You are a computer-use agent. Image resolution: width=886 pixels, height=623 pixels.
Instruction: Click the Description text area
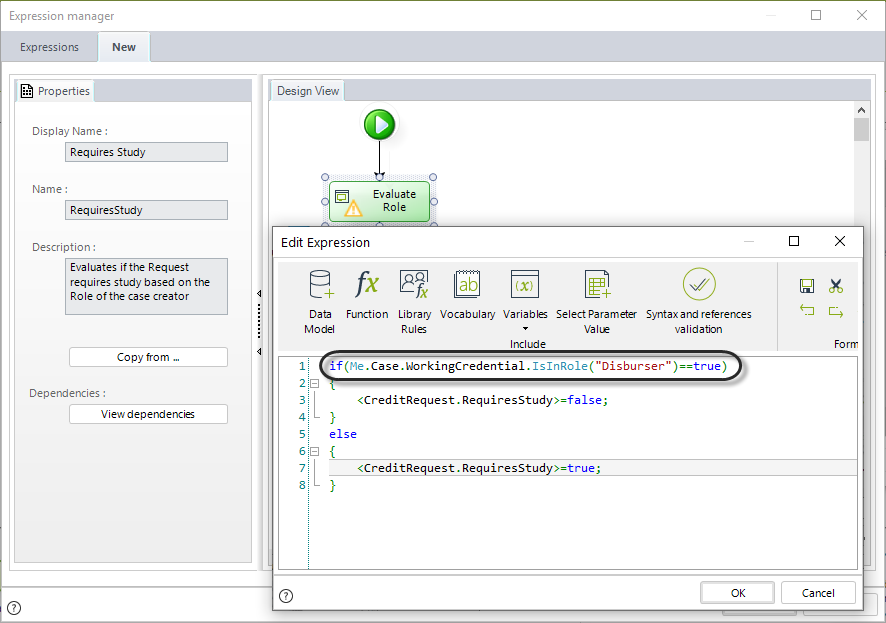146,286
